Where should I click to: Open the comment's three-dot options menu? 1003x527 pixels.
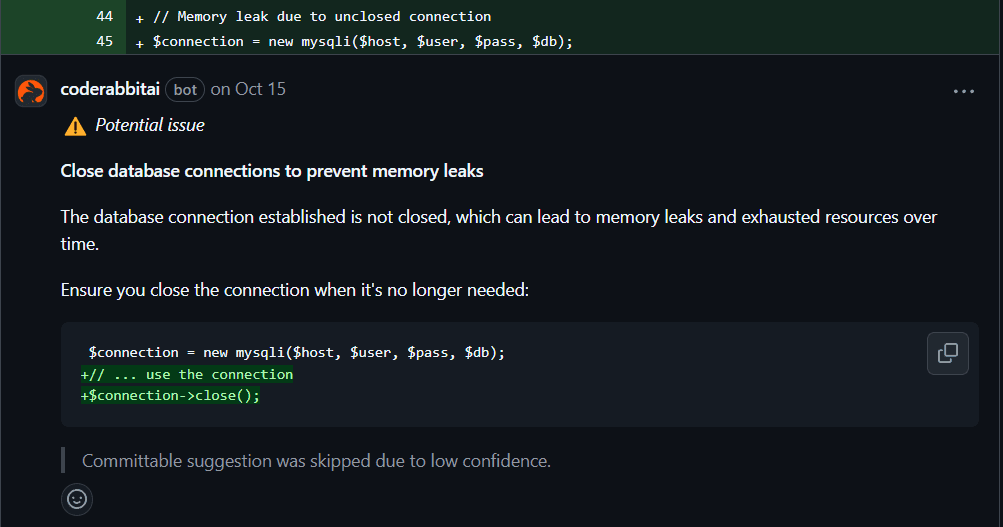coord(963,91)
